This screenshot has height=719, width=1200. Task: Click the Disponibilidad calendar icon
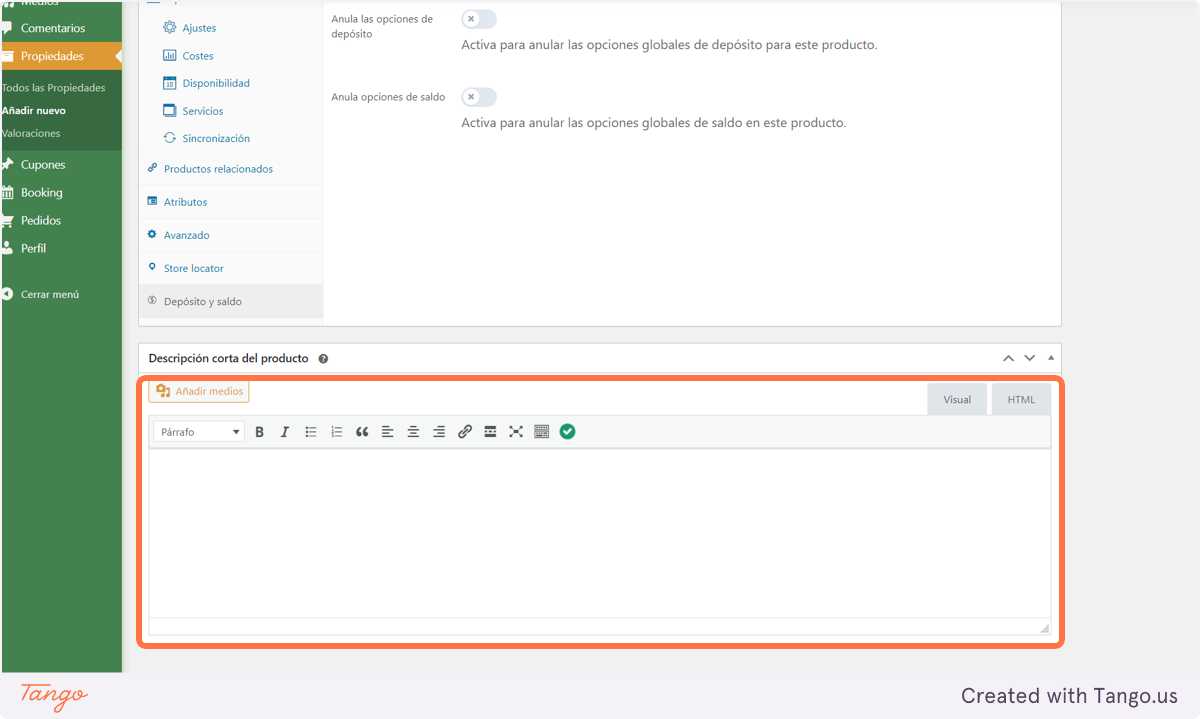coord(170,83)
